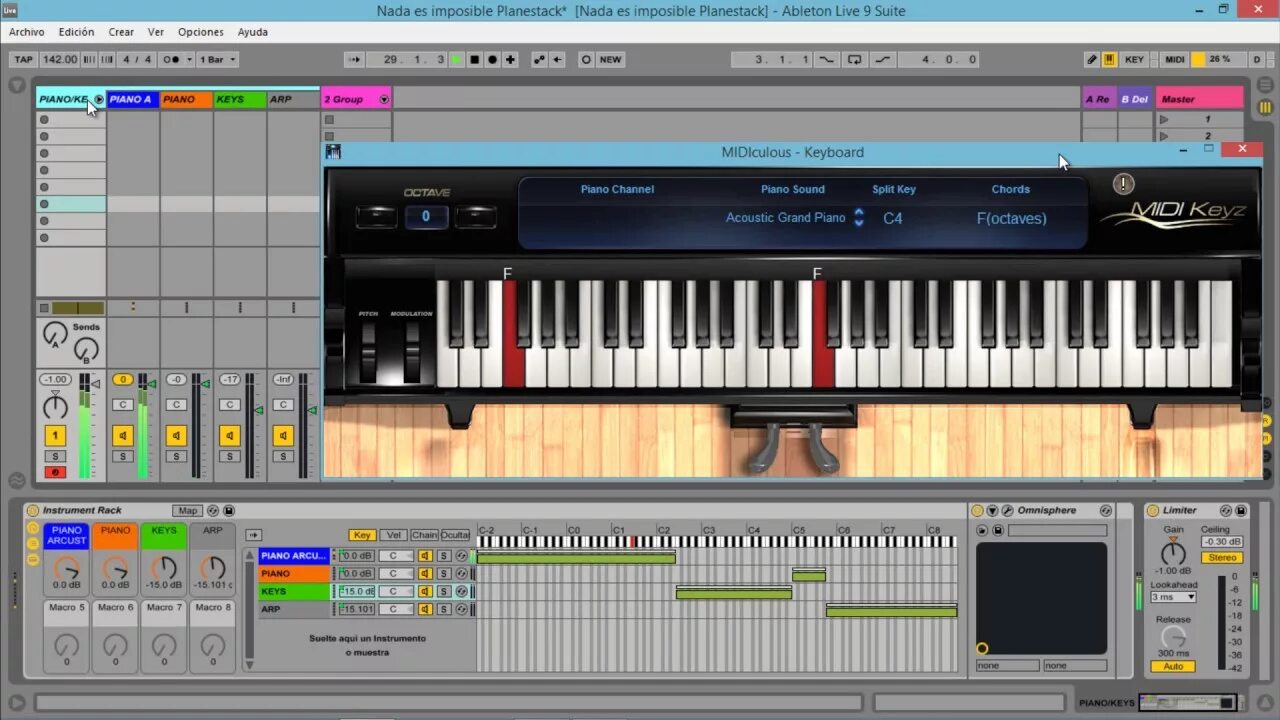Screen dimensions: 1280x720
Task: Open the Ayuda menu
Action: point(253,32)
